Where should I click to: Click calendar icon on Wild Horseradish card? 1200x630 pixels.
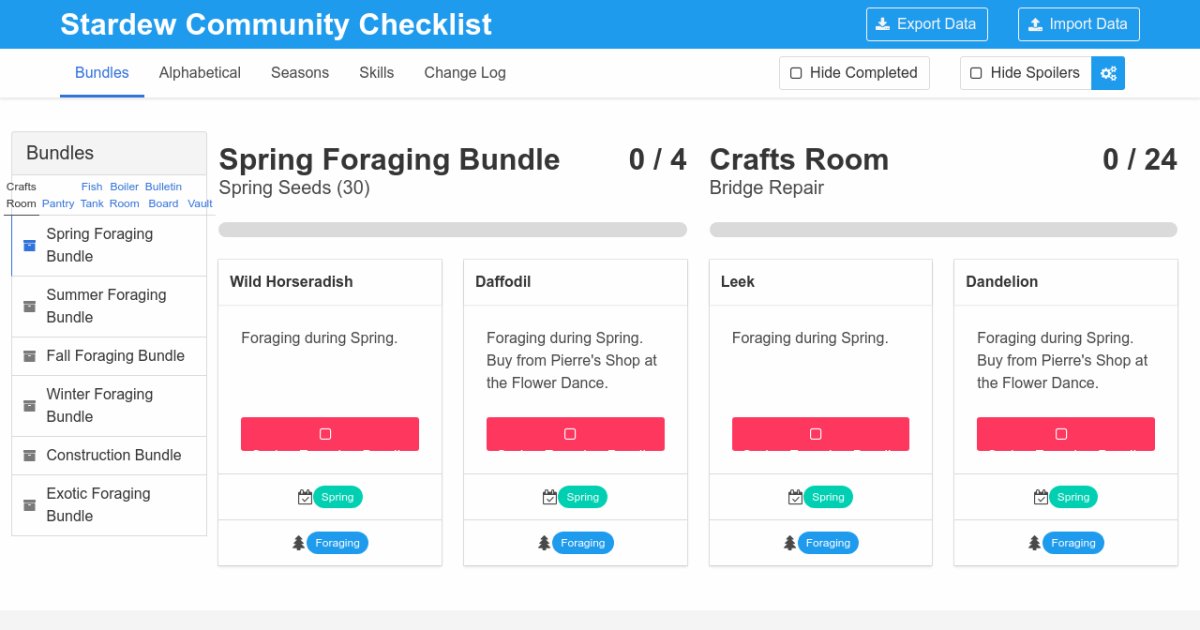pyautogui.click(x=304, y=497)
